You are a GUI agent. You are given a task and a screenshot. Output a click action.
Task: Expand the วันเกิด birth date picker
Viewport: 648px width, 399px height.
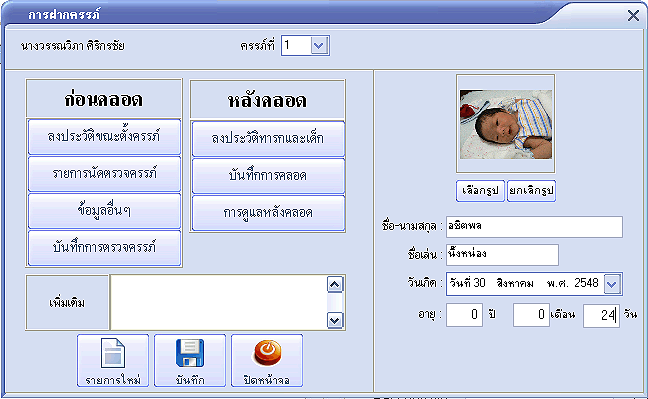[612, 284]
